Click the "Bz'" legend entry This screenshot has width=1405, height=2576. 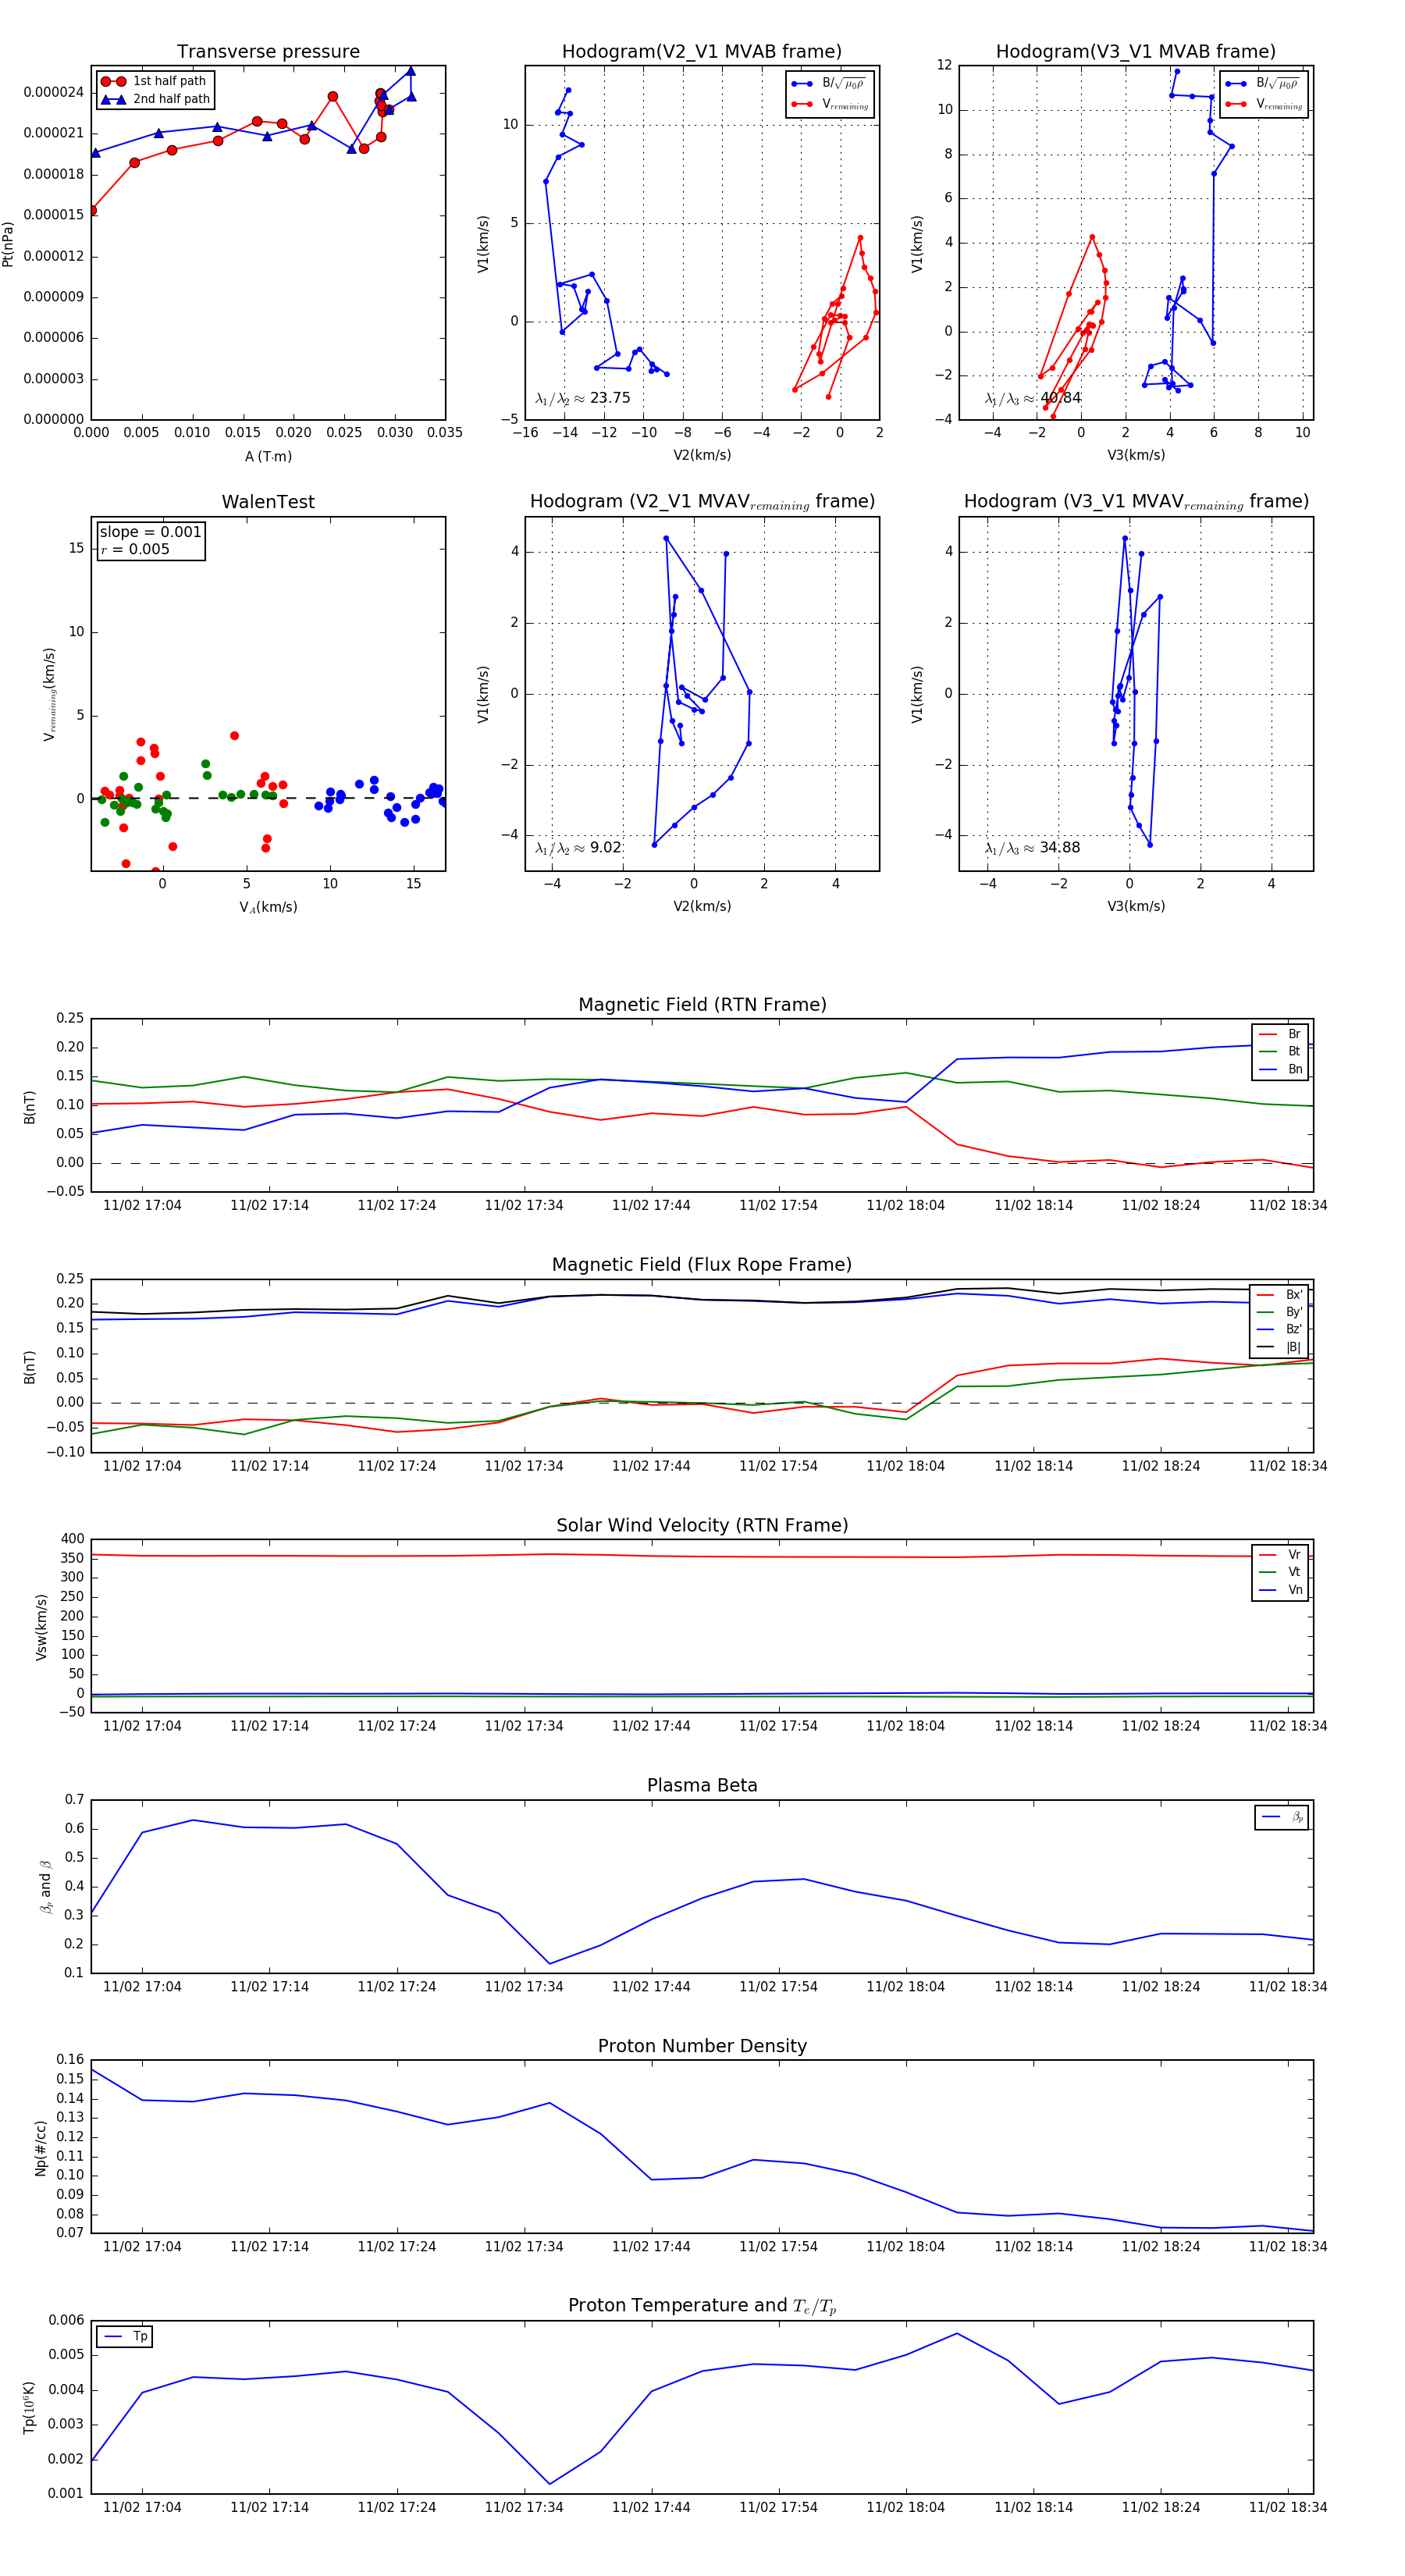pos(1280,1329)
